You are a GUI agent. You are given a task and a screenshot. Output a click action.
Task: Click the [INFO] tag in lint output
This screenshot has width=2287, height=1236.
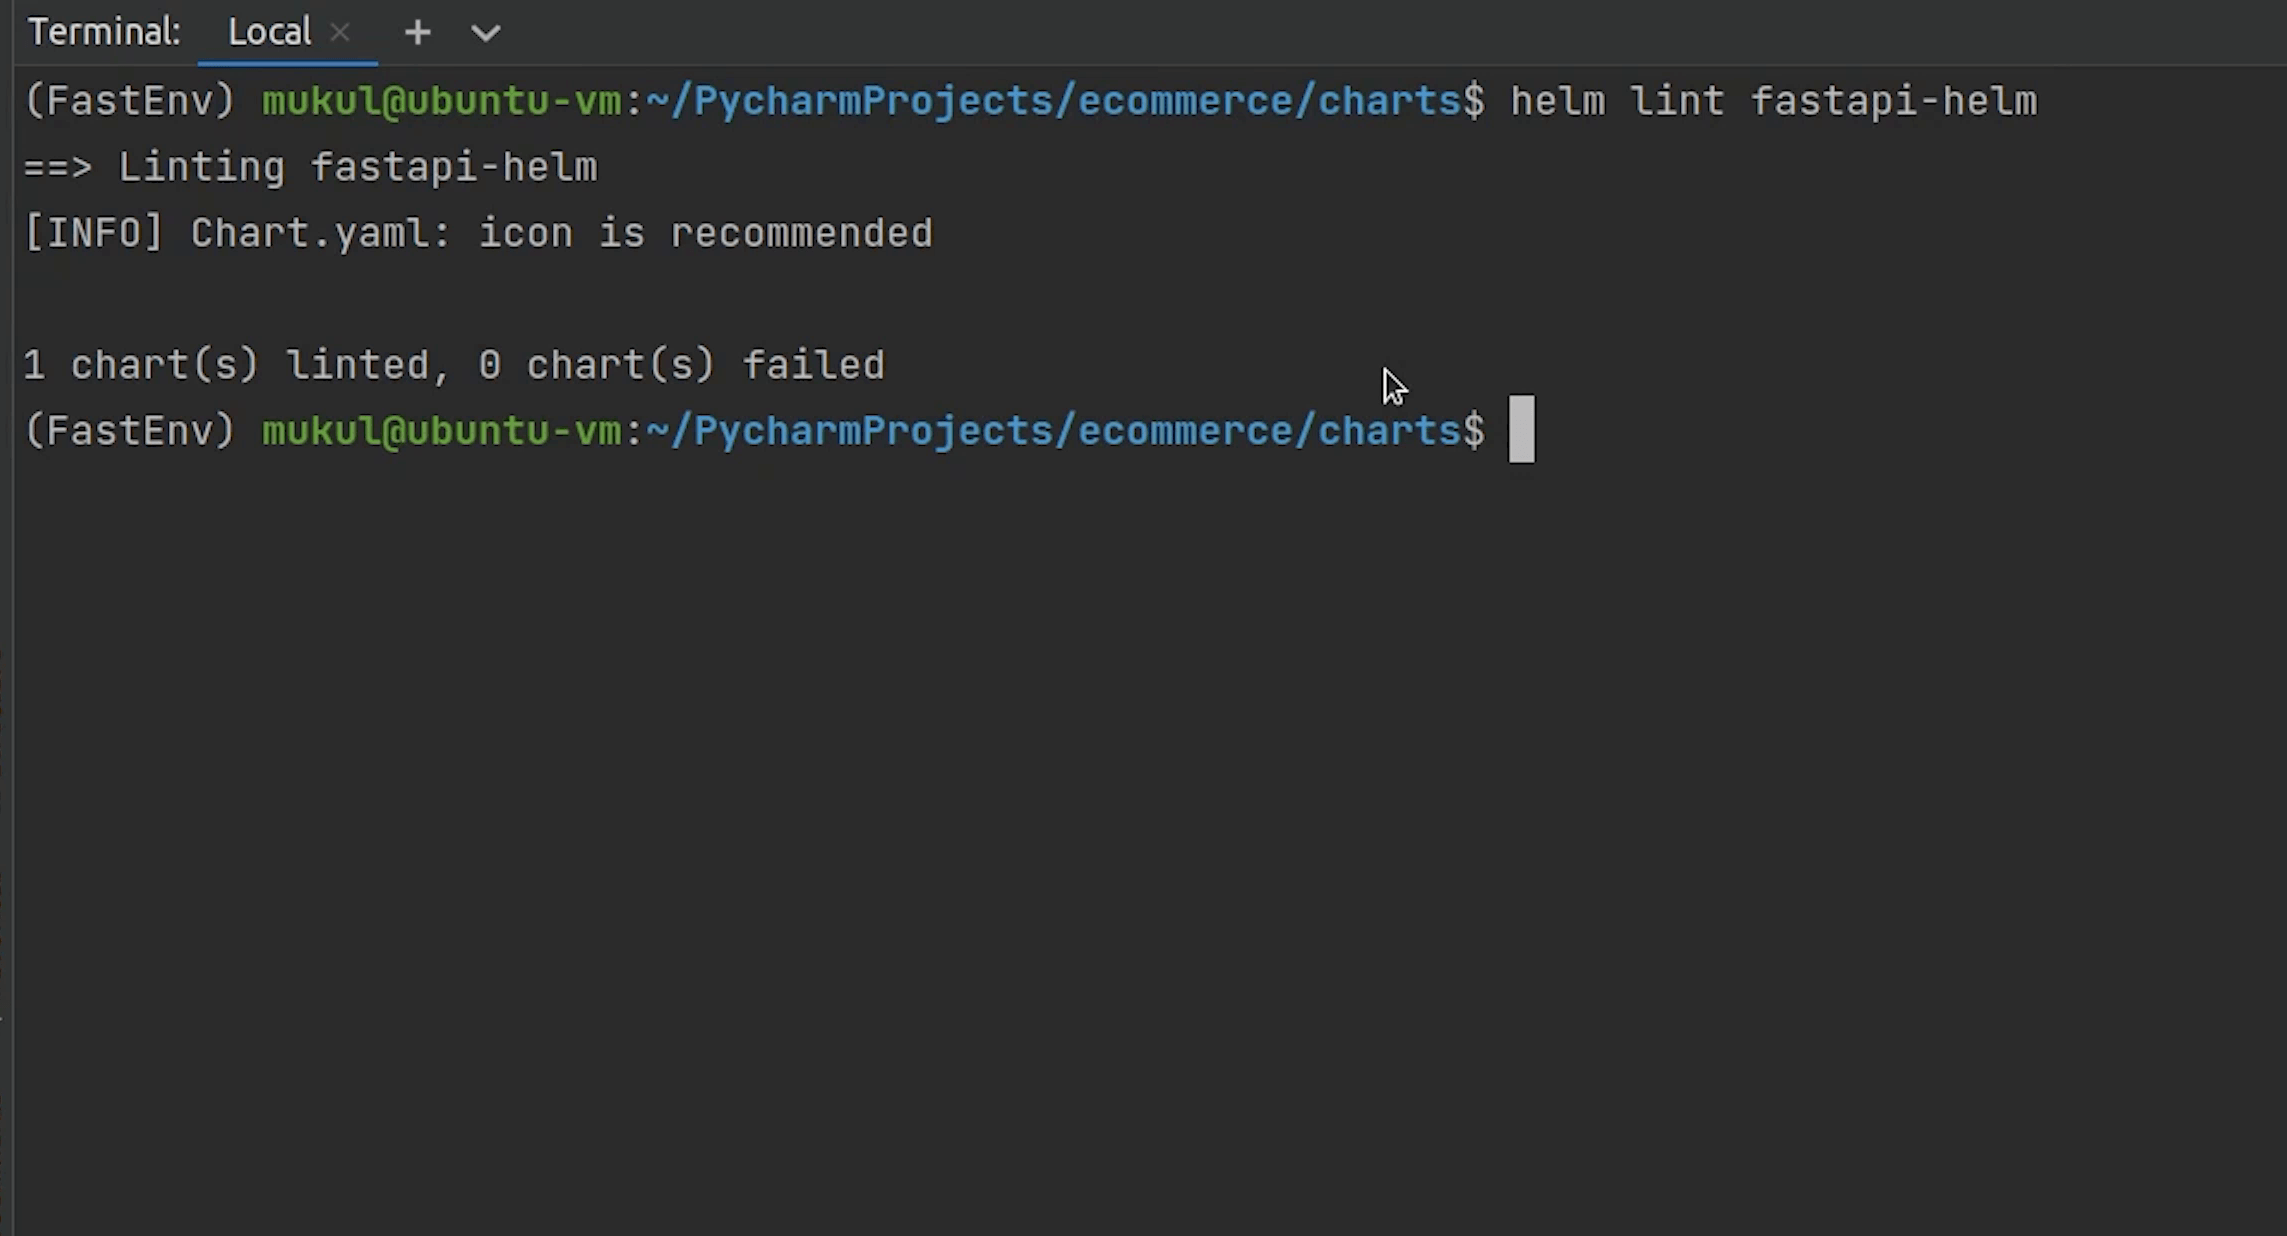point(93,233)
